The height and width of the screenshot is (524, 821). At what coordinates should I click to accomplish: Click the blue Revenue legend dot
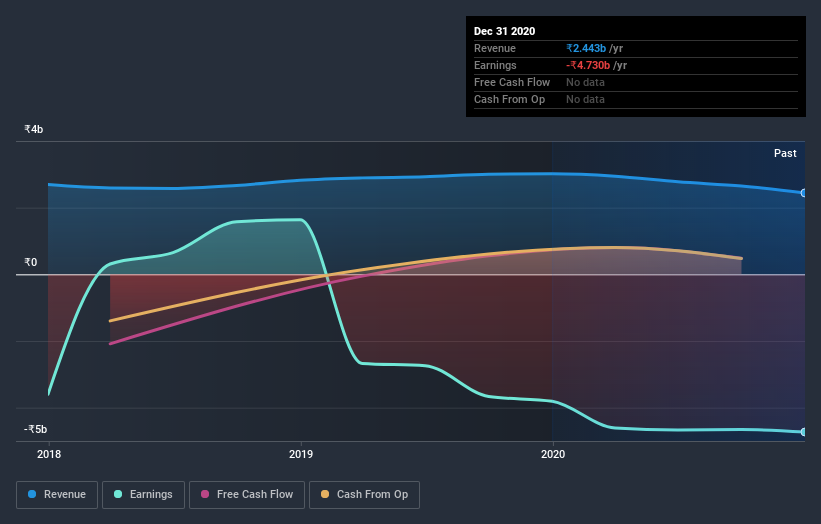32,494
